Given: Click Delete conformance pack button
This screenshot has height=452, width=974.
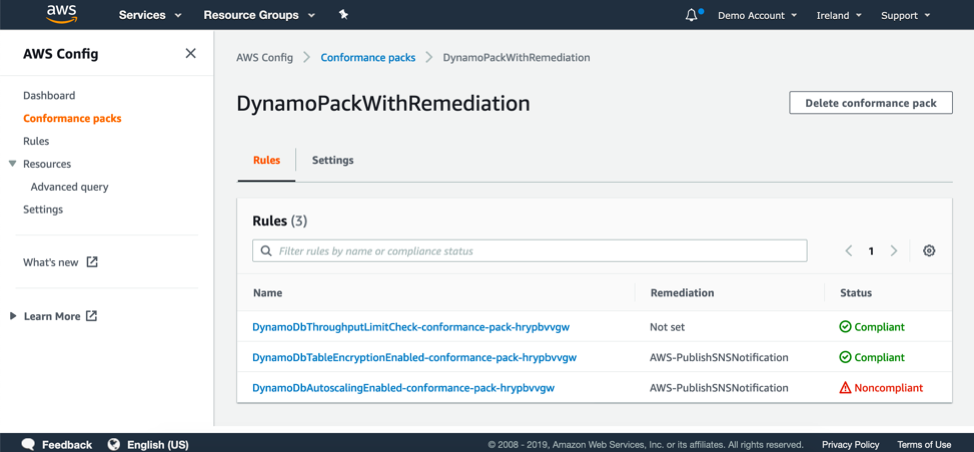Looking at the screenshot, I should point(871,103).
